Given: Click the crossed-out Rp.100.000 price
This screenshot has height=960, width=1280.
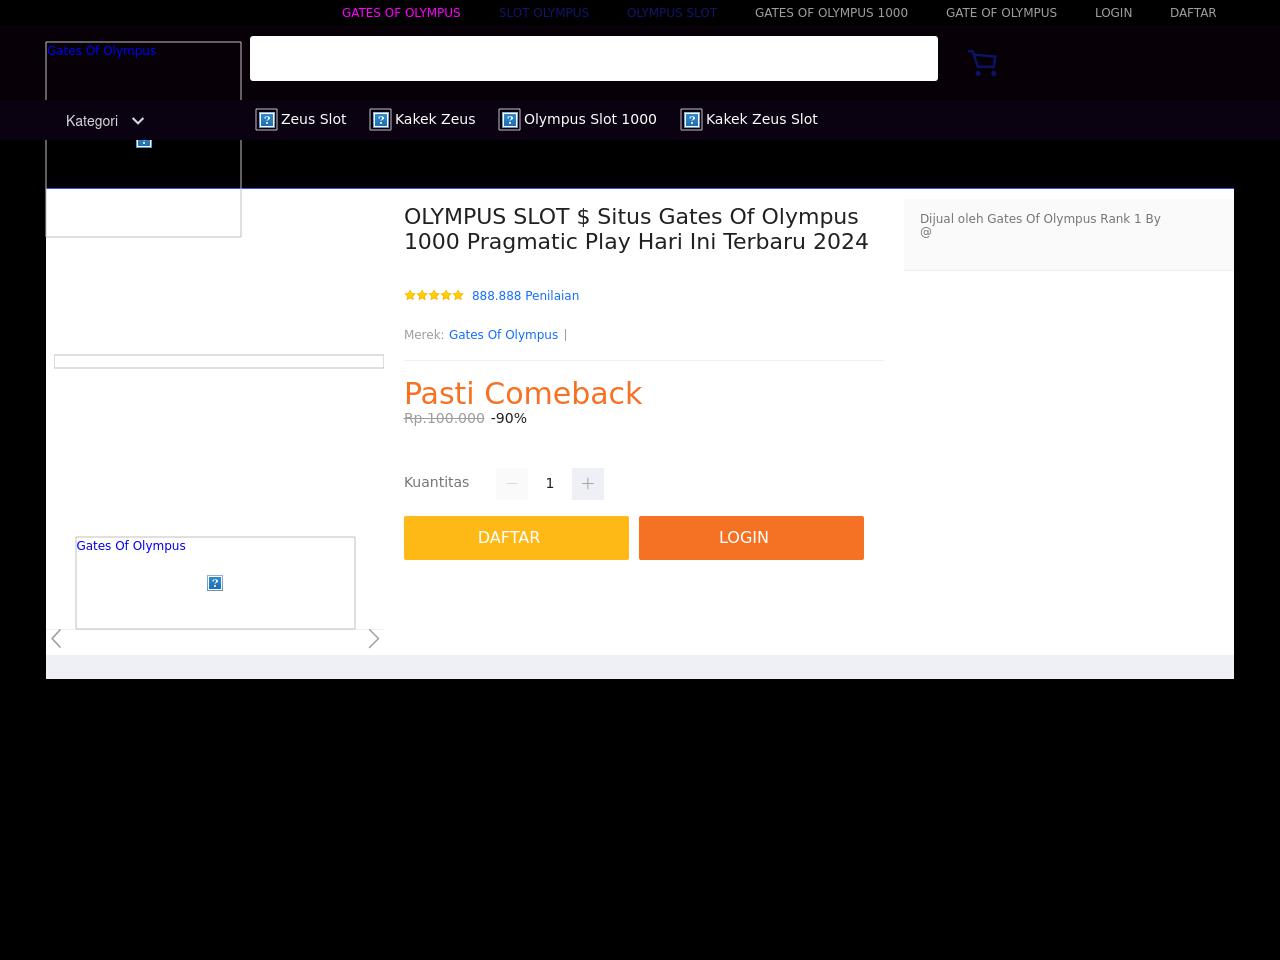Looking at the screenshot, I should (444, 418).
